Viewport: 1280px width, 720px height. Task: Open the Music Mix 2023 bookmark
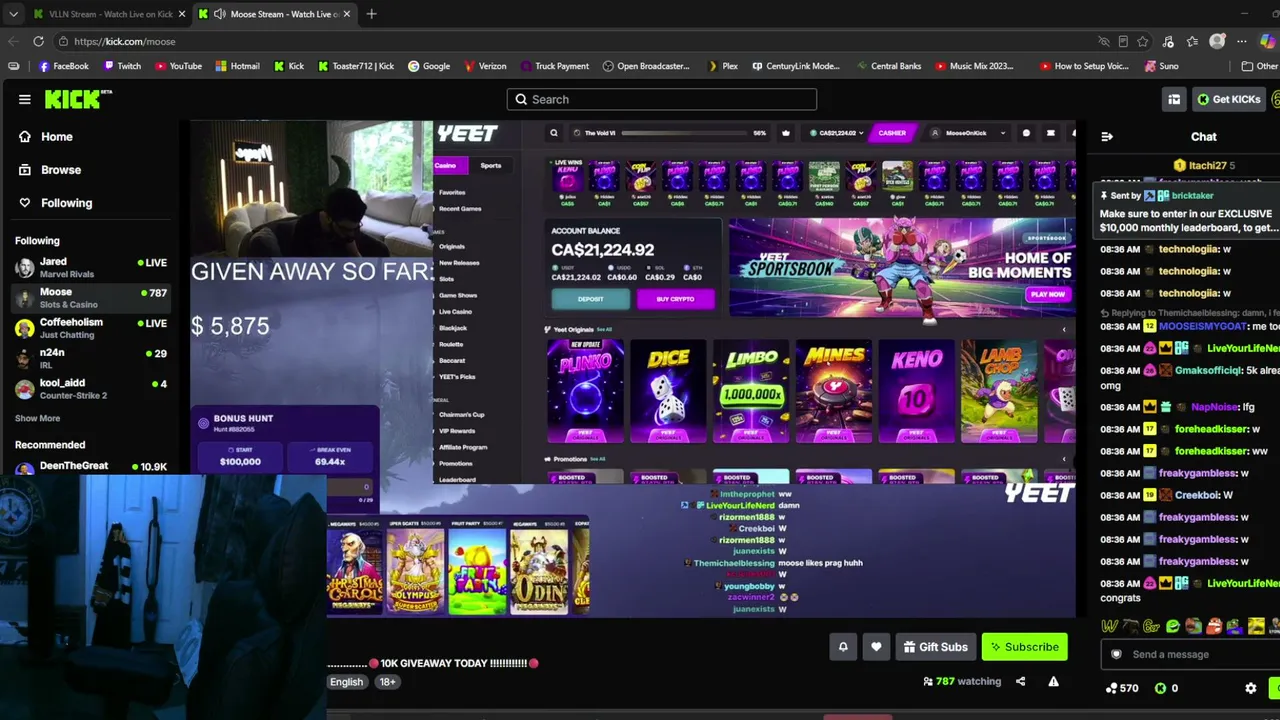974,66
